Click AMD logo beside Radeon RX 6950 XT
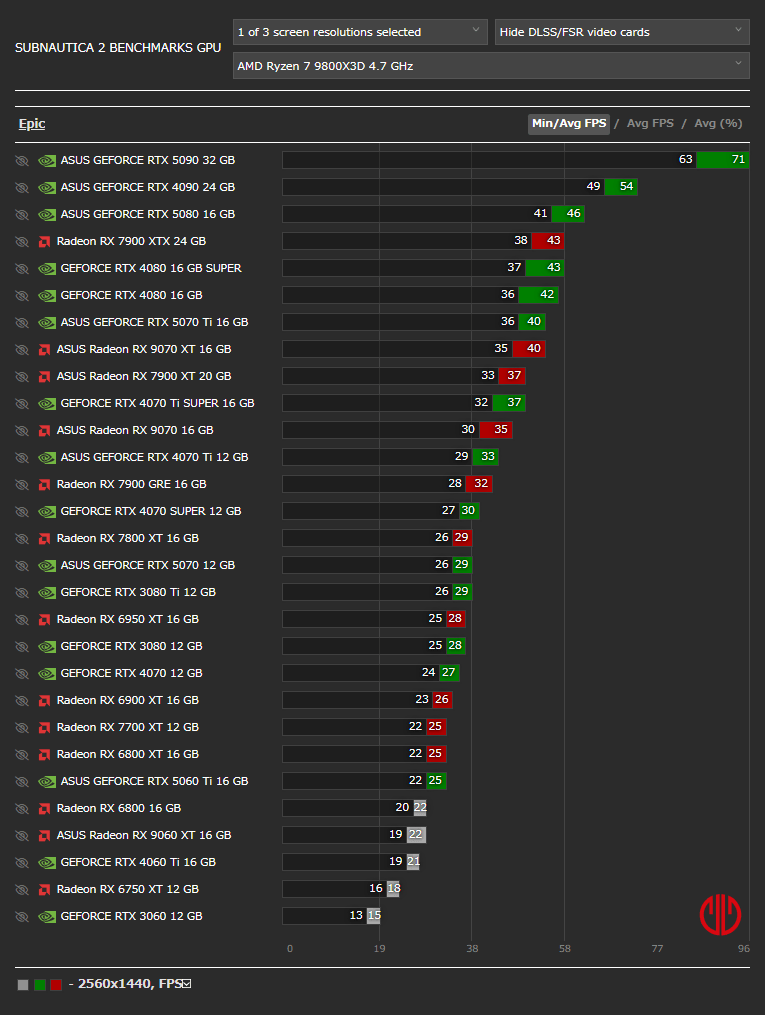Image resolution: width=765 pixels, height=1015 pixels. [x=44, y=619]
